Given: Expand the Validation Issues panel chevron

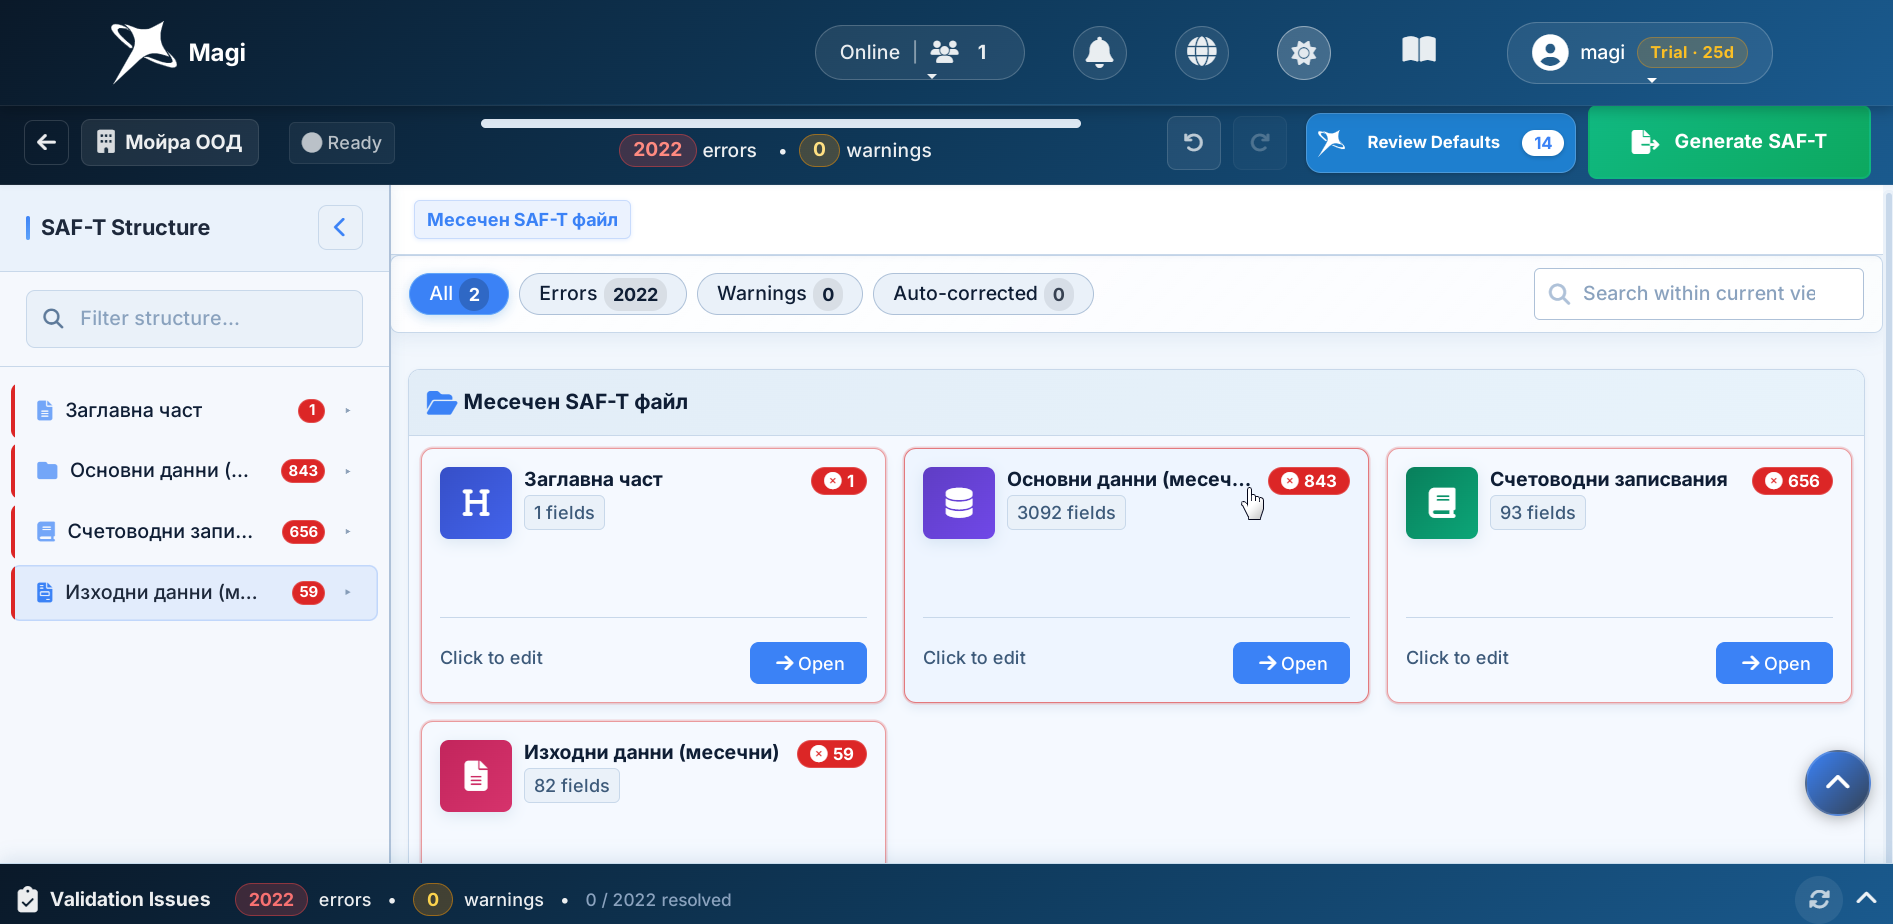Looking at the screenshot, I should [x=1867, y=898].
